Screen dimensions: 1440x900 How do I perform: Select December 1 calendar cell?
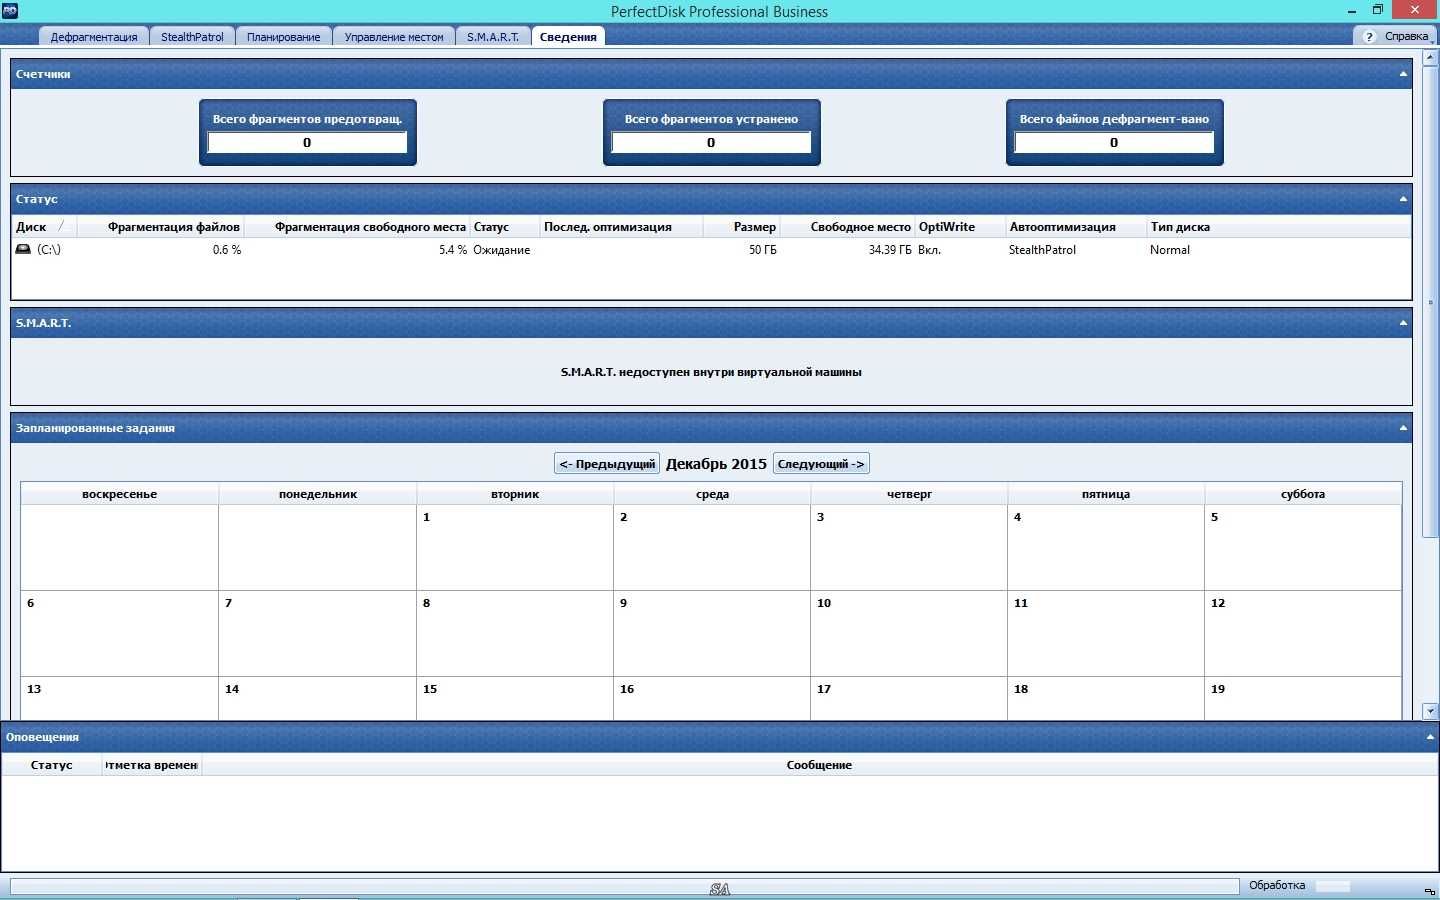tap(515, 547)
